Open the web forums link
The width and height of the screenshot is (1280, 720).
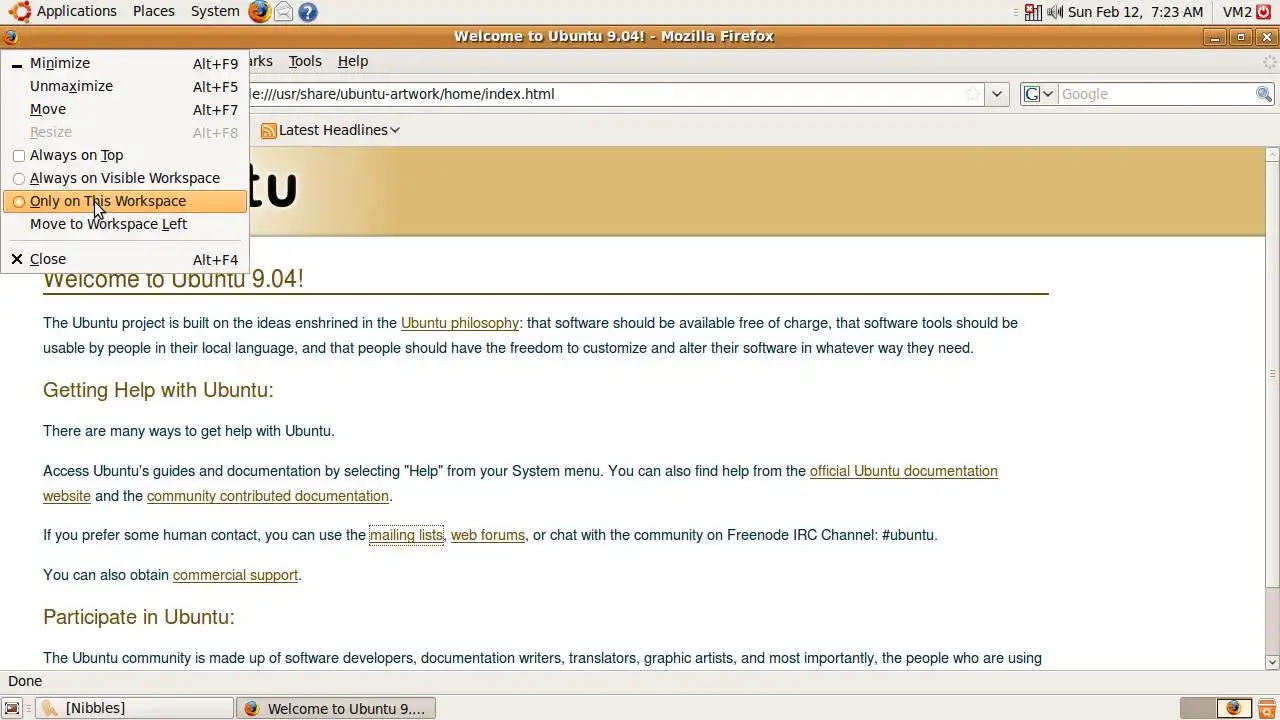(x=488, y=535)
